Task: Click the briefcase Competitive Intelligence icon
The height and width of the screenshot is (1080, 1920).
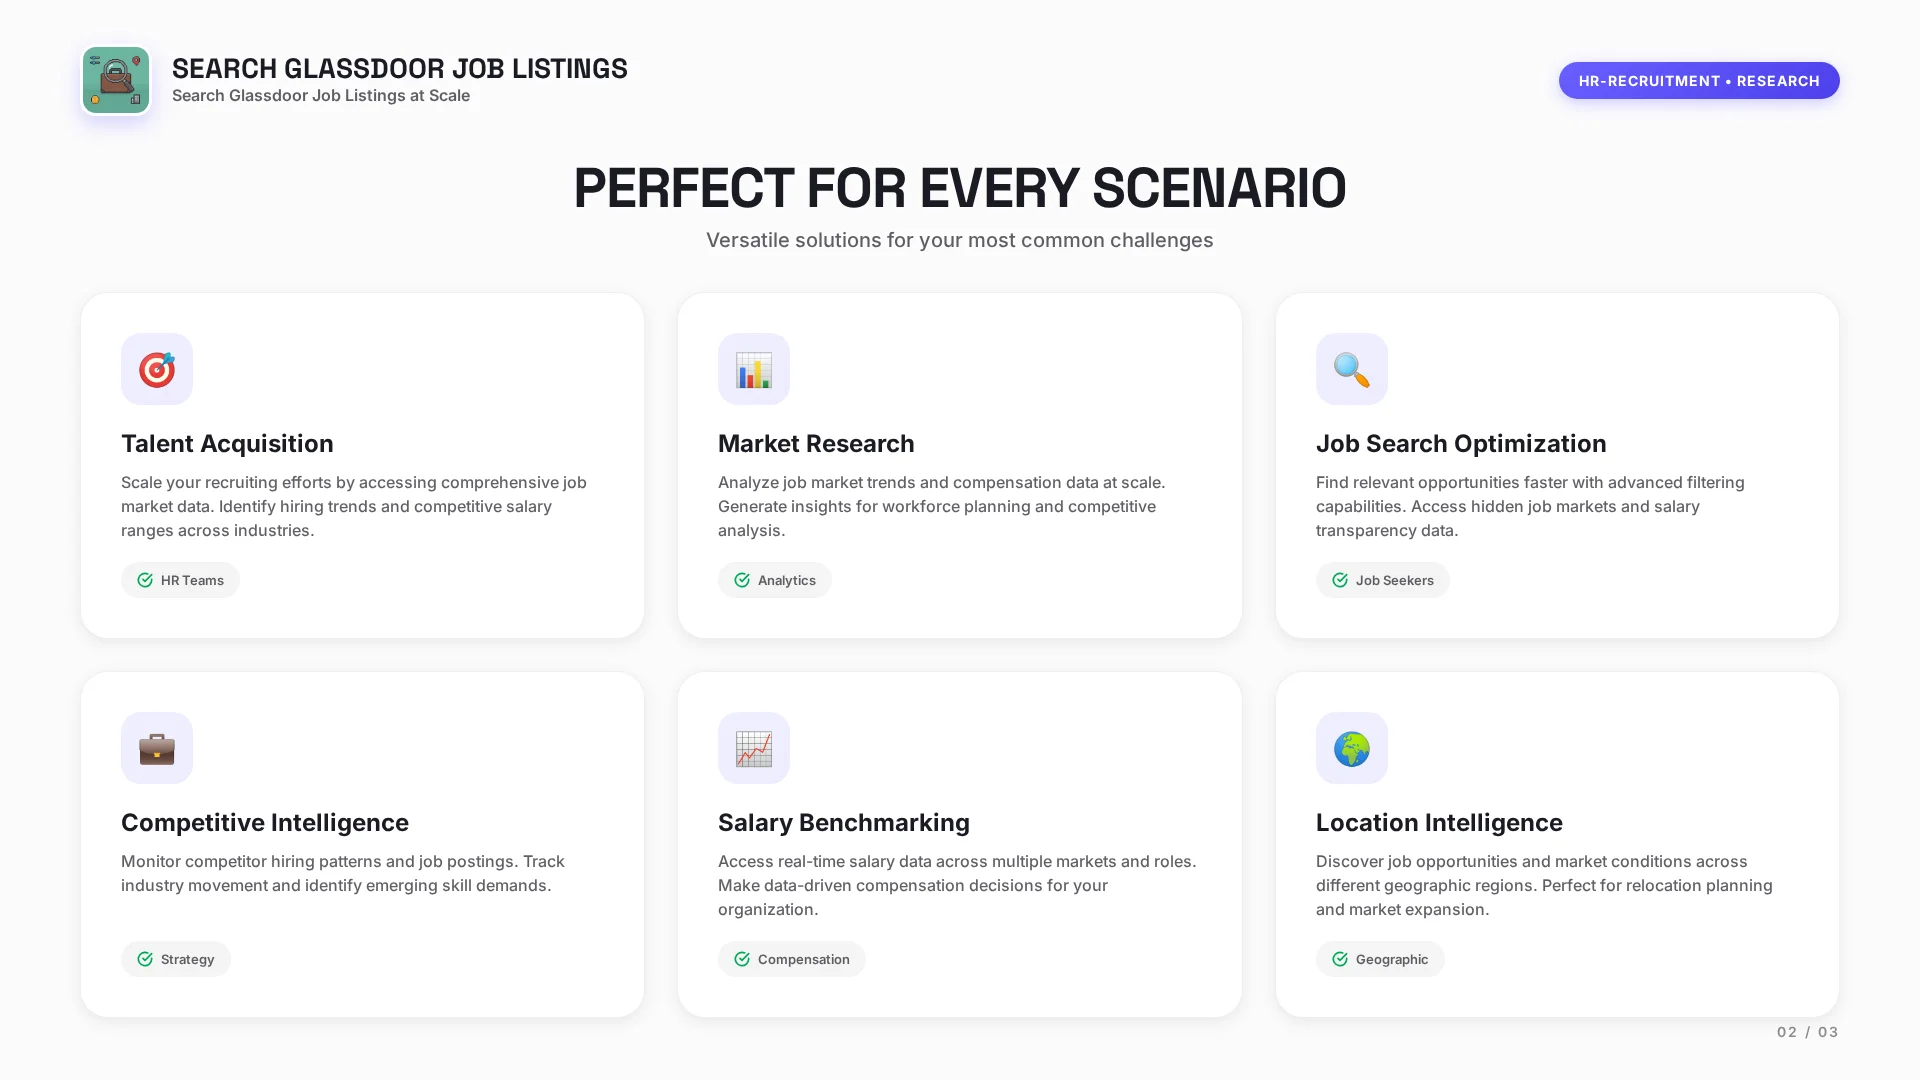Action: pyautogui.click(x=157, y=748)
